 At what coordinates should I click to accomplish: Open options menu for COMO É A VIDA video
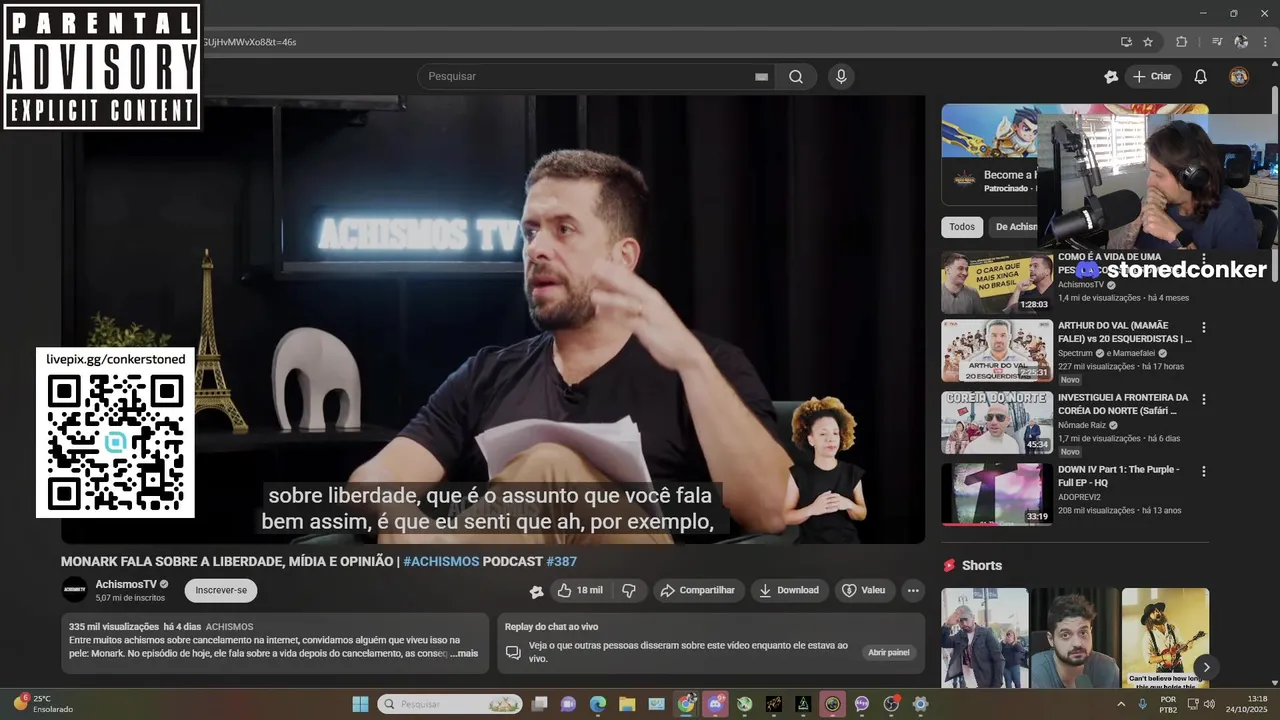[x=1204, y=258]
